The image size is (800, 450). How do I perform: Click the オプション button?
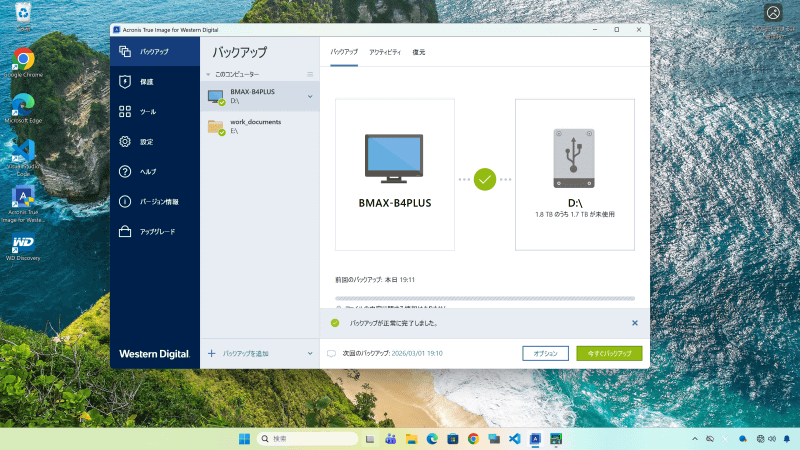(x=545, y=353)
